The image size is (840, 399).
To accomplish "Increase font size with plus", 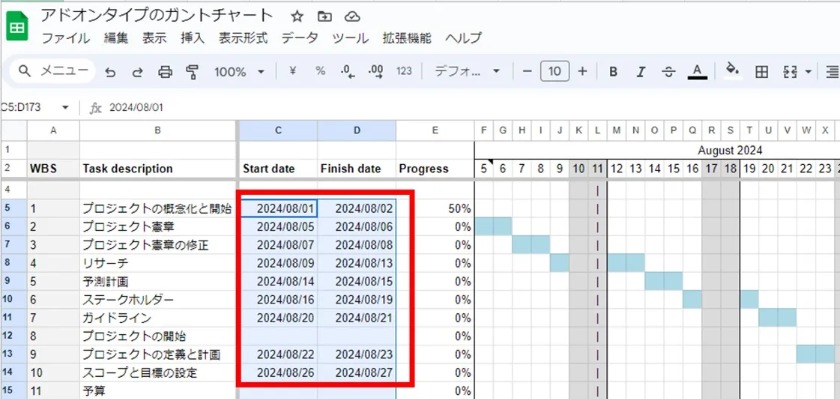I will (x=582, y=71).
